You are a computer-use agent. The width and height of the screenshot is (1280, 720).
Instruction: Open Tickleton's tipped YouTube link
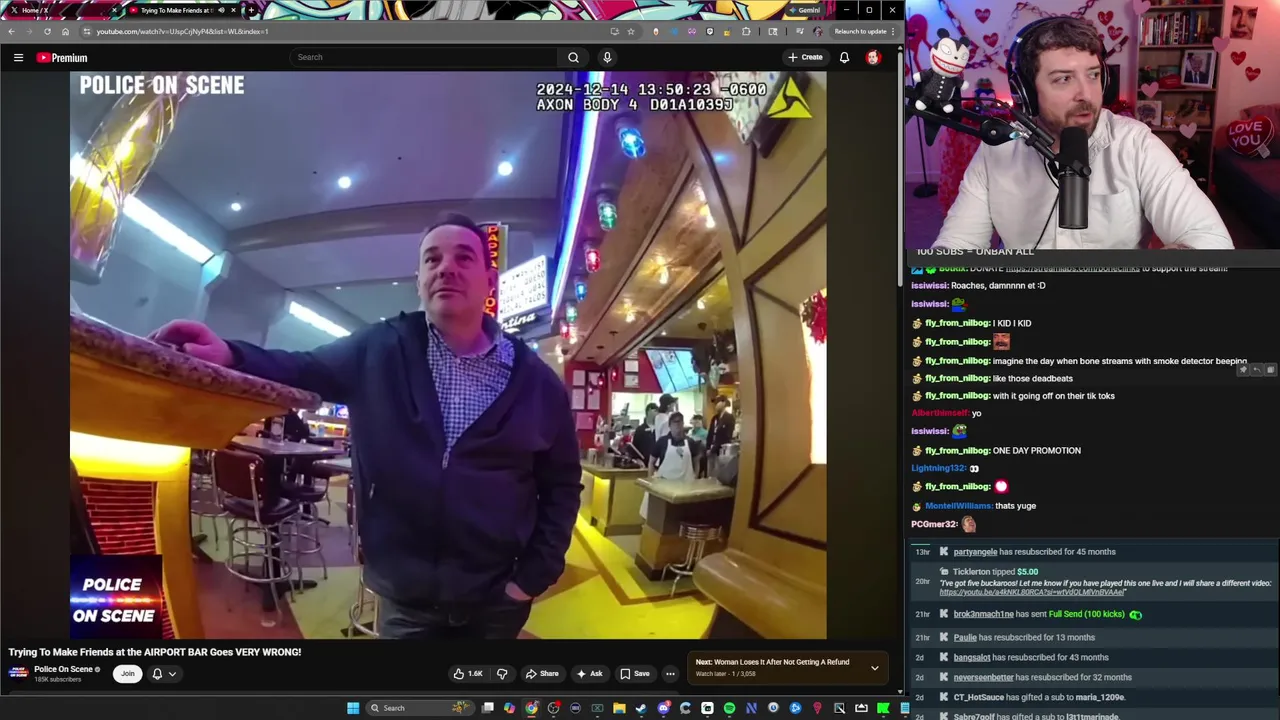point(1032,592)
